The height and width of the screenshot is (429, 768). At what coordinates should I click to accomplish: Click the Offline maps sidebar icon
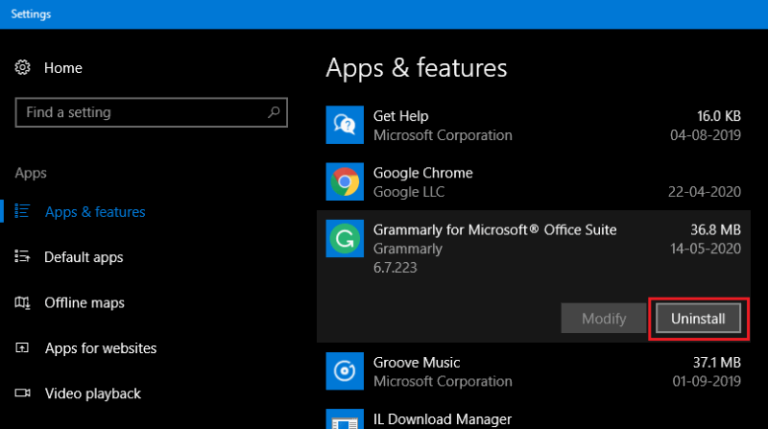pyautogui.click(x=23, y=303)
